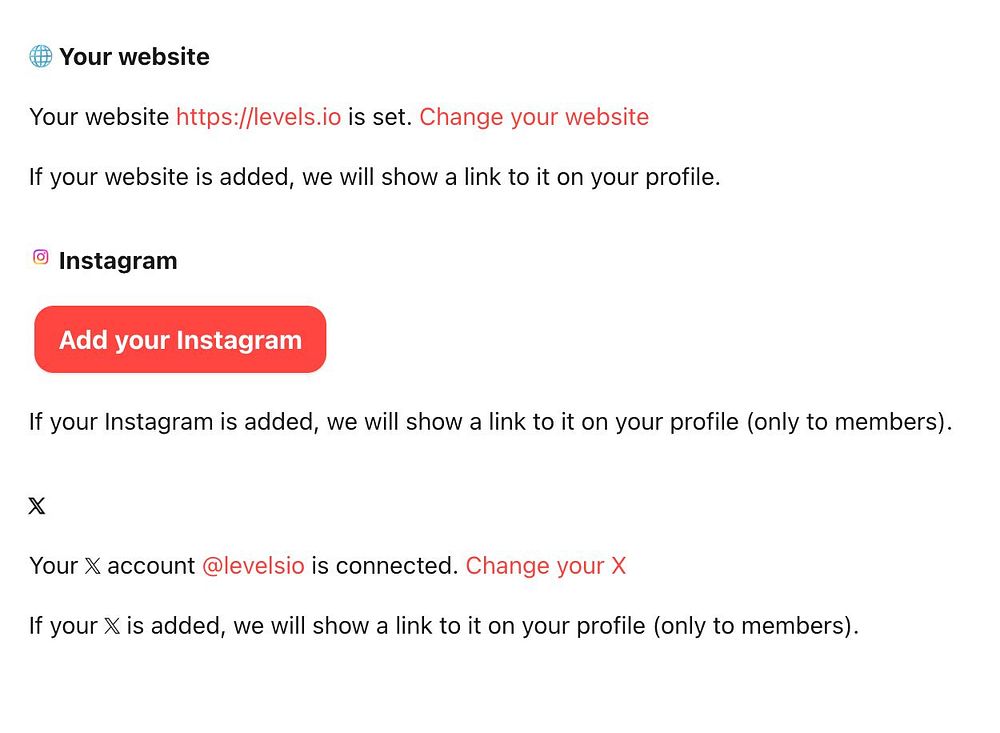
Task: Click the 'If your website is added' paragraph
Action: [374, 178]
